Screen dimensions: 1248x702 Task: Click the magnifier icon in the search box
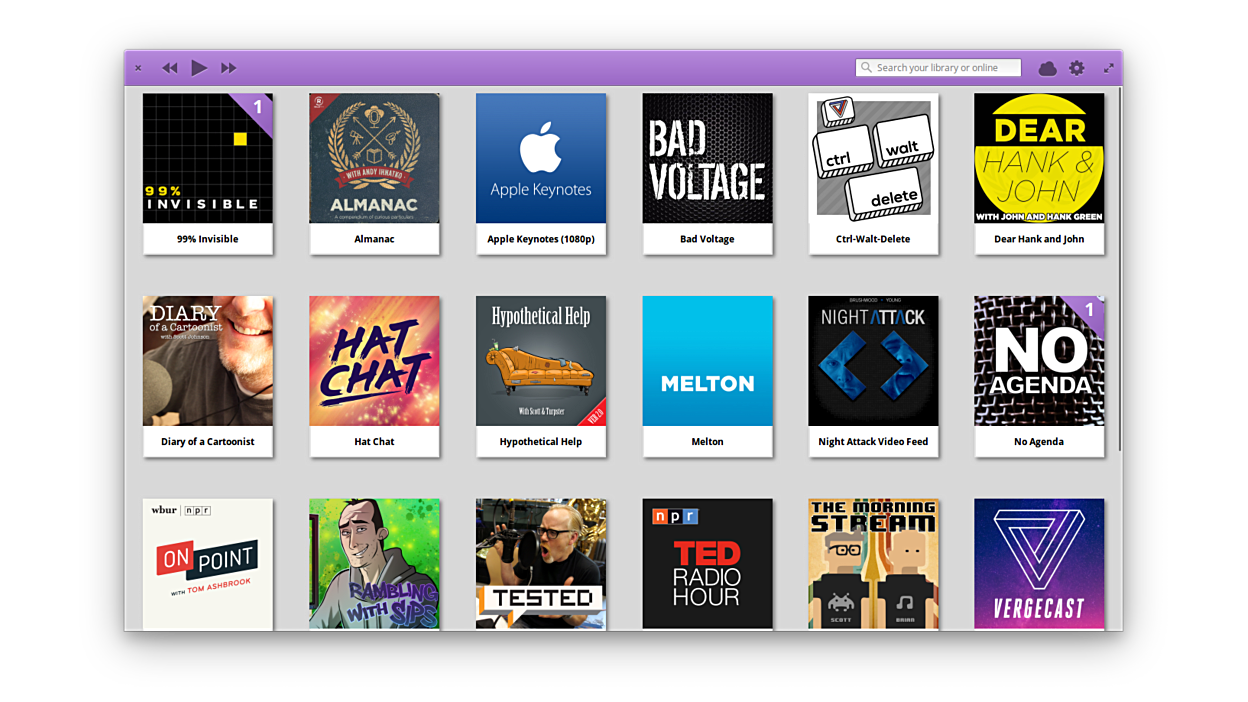866,68
